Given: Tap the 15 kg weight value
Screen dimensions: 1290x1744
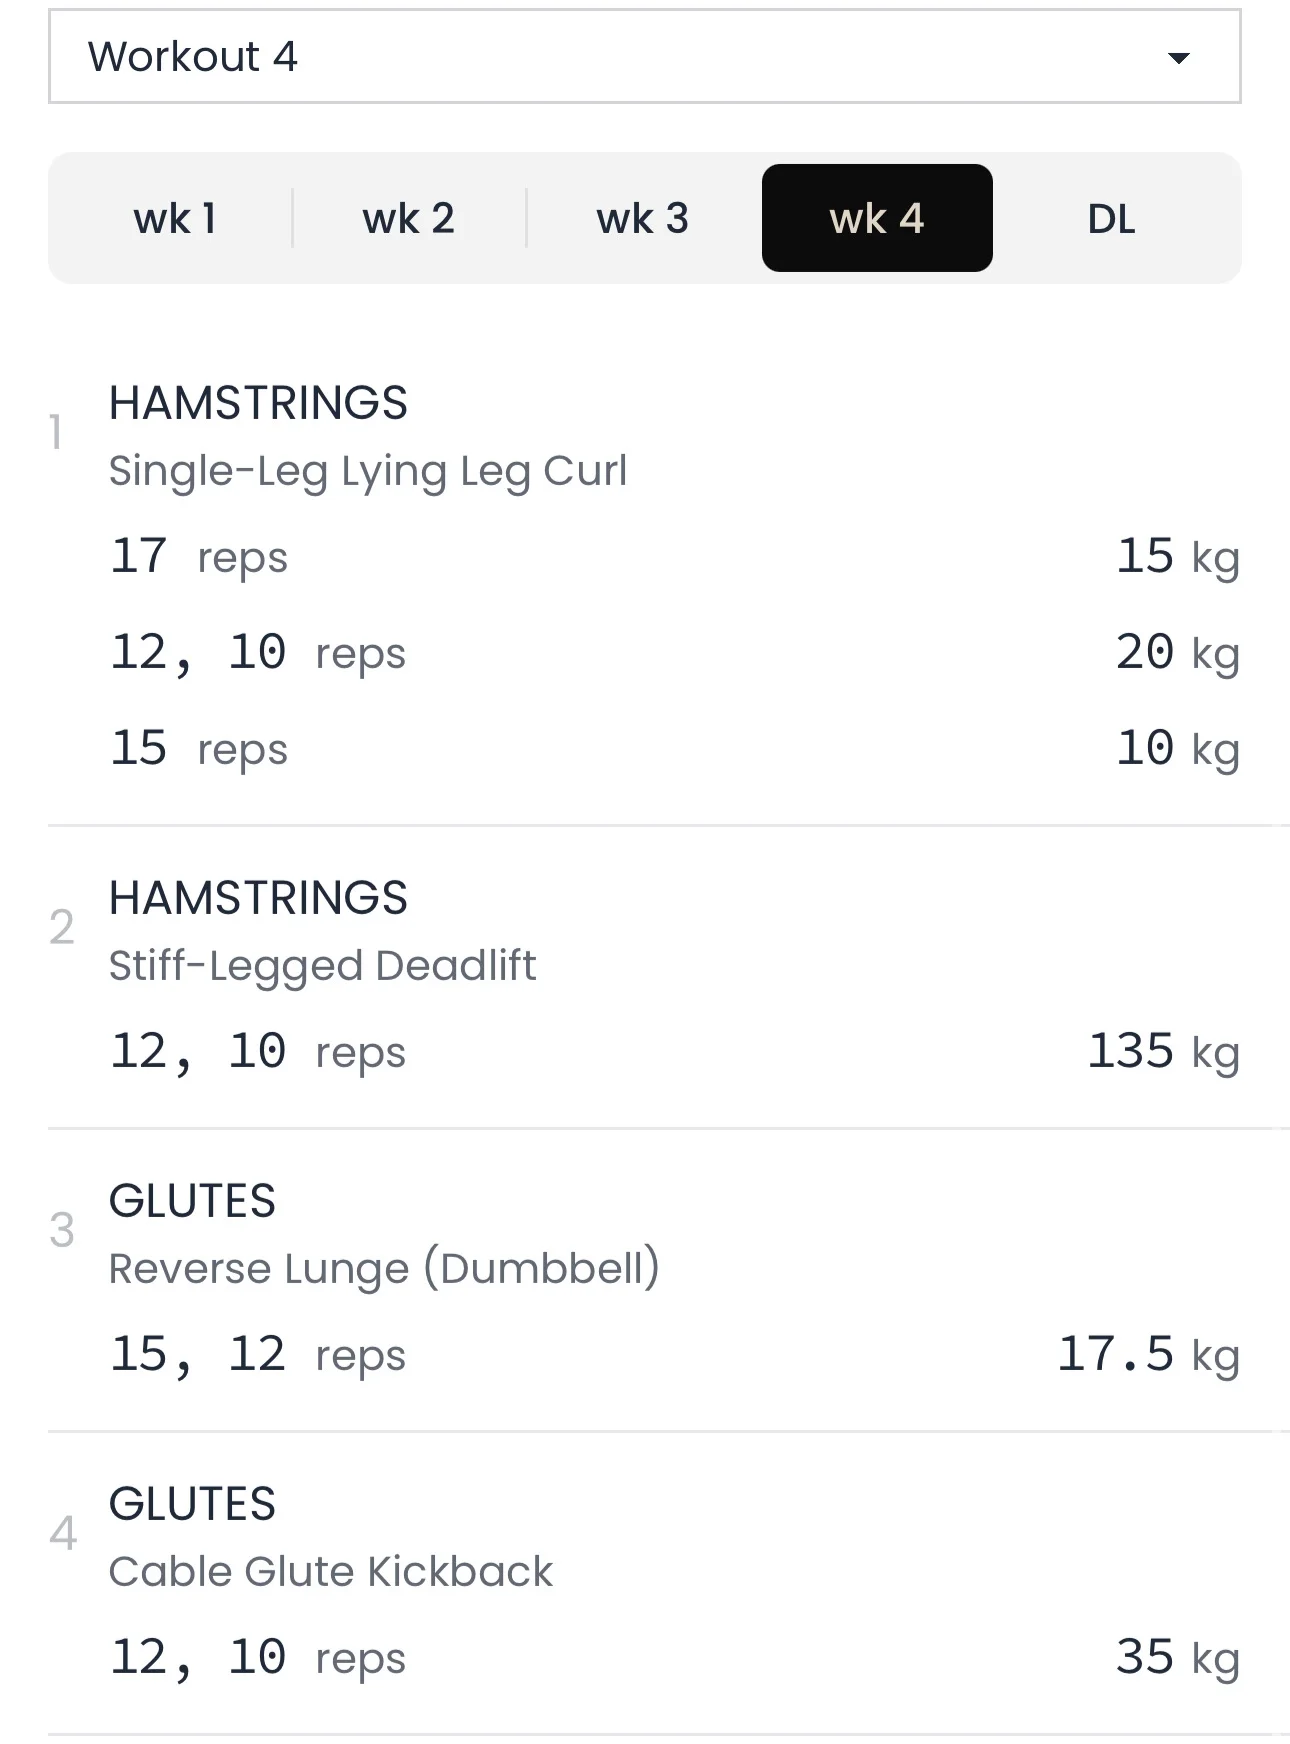Looking at the screenshot, I should click(x=1177, y=557).
